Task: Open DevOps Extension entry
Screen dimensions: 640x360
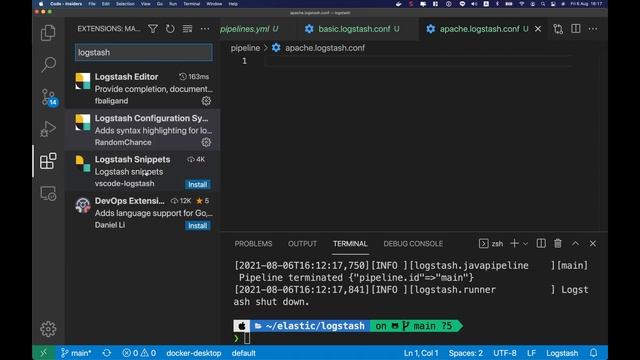Action: (x=142, y=212)
